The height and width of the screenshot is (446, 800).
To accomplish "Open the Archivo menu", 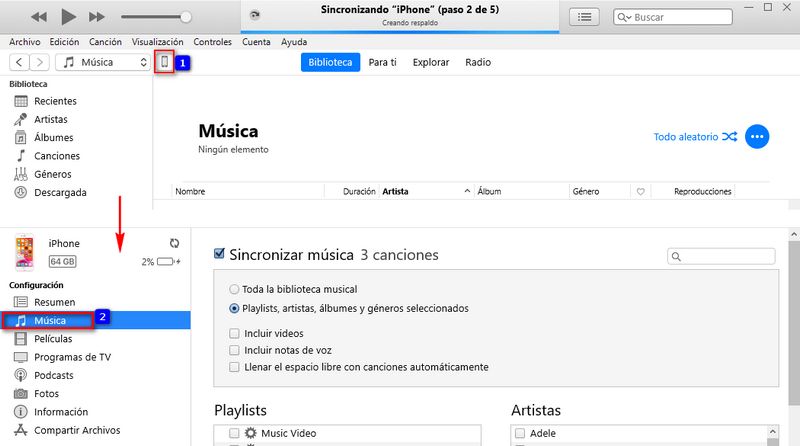I will pos(24,42).
